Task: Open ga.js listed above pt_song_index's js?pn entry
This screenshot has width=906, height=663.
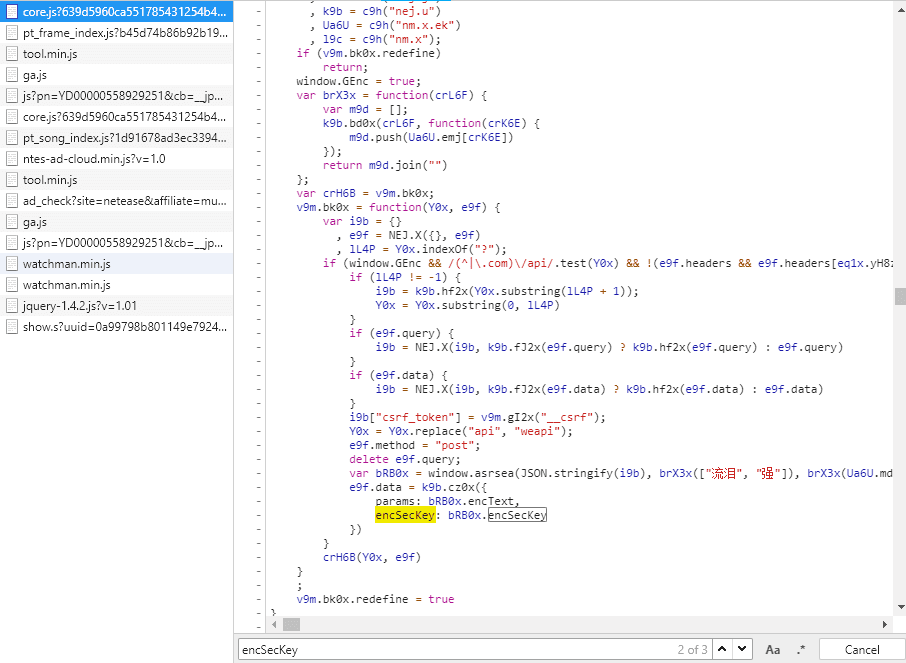Action: (116, 75)
